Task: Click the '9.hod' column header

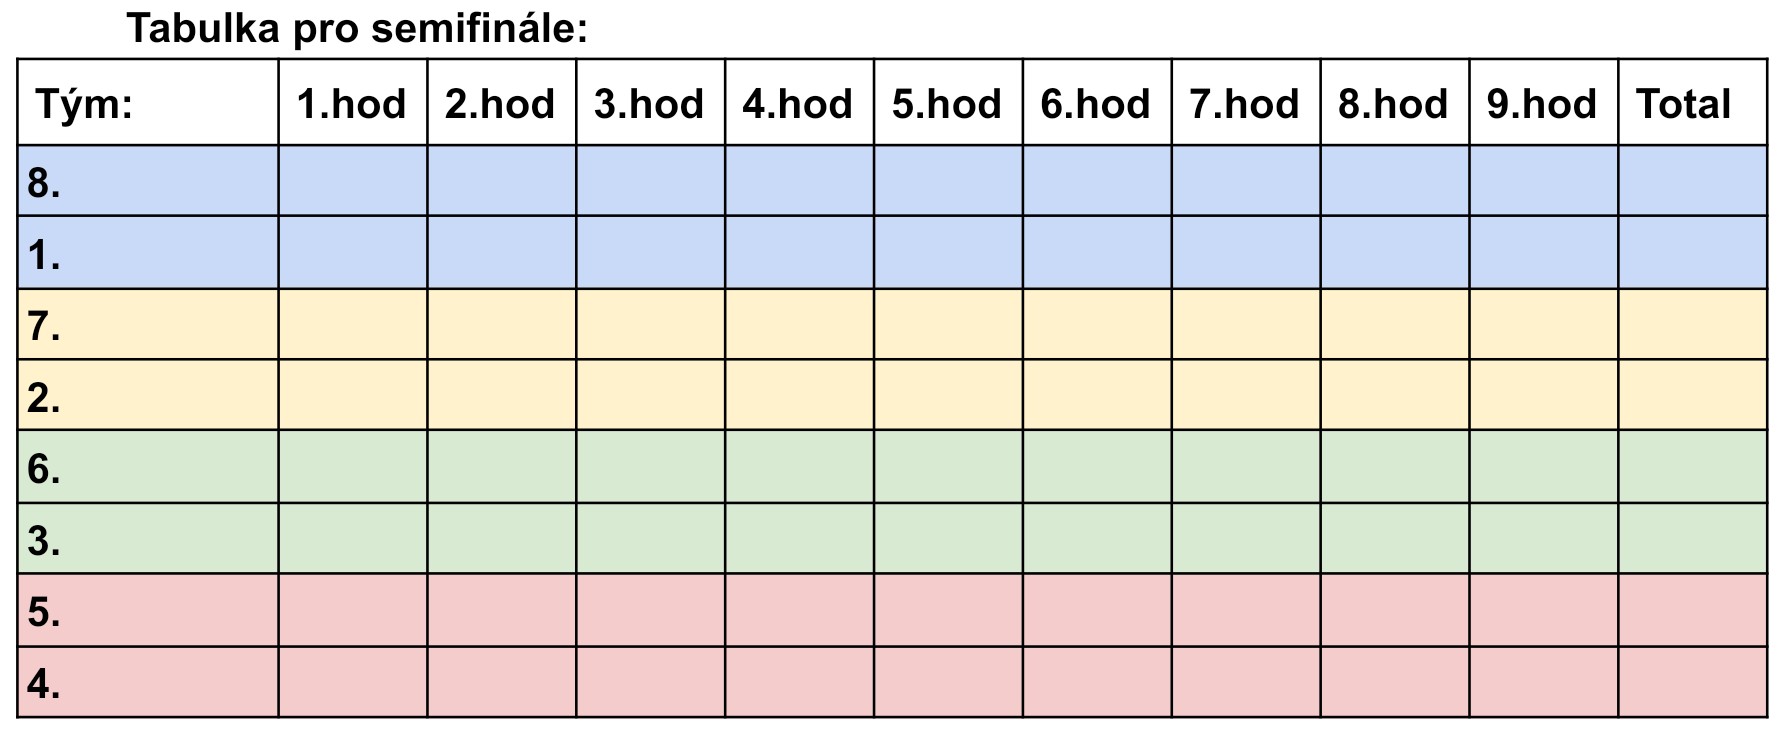Action: (x=1542, y=103)
